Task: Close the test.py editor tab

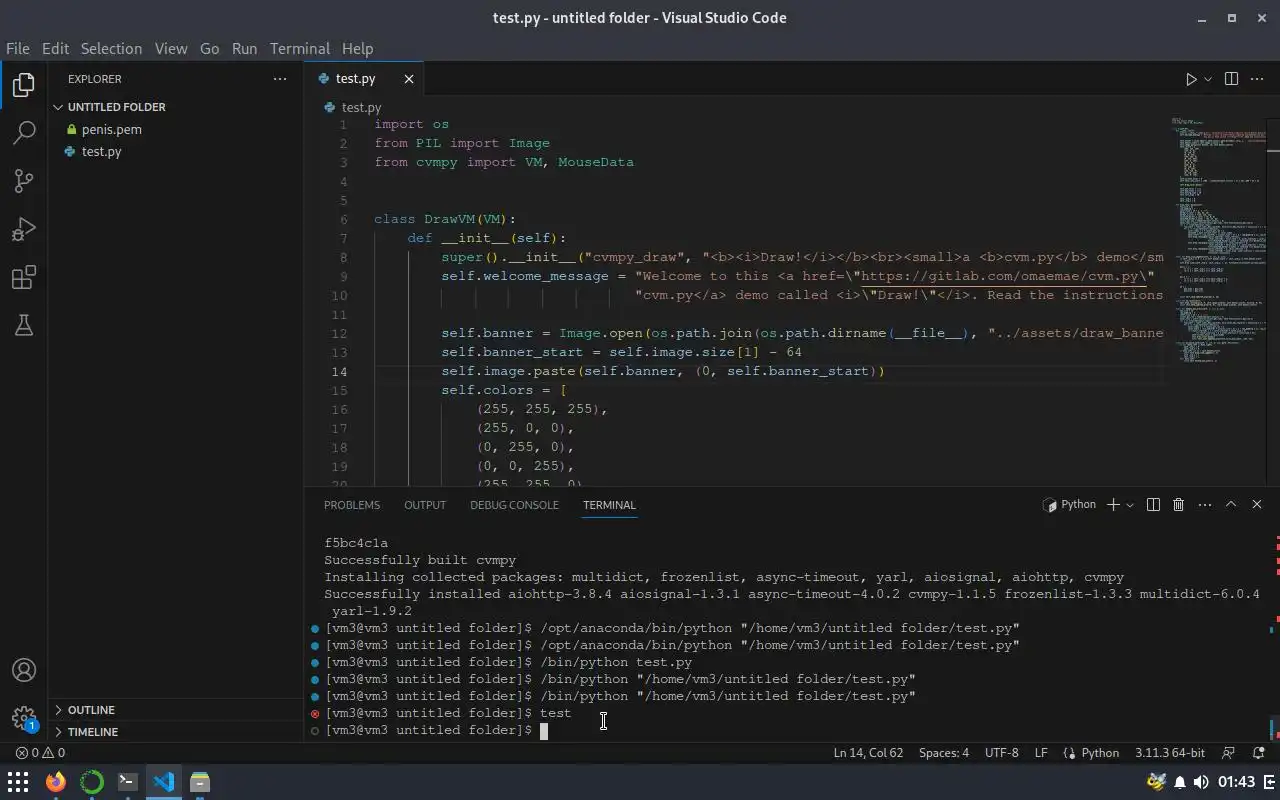Action: tap(409, 79)
